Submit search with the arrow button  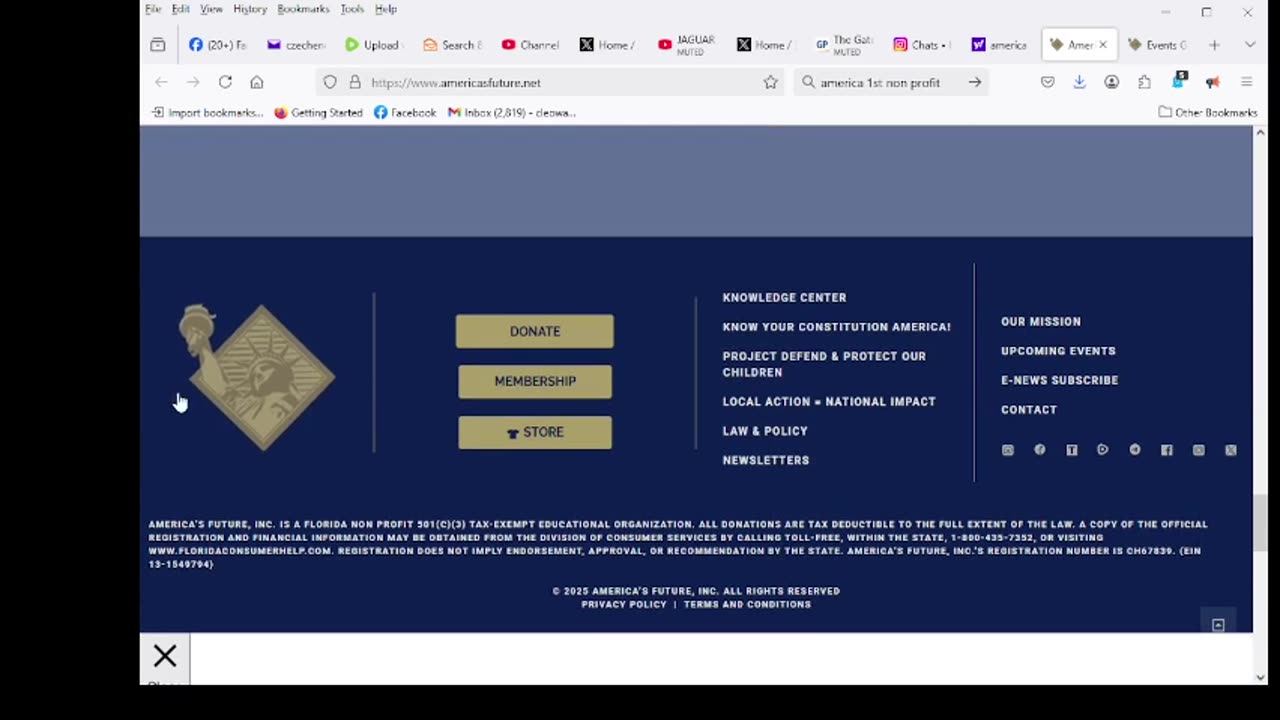coord(974,82)
